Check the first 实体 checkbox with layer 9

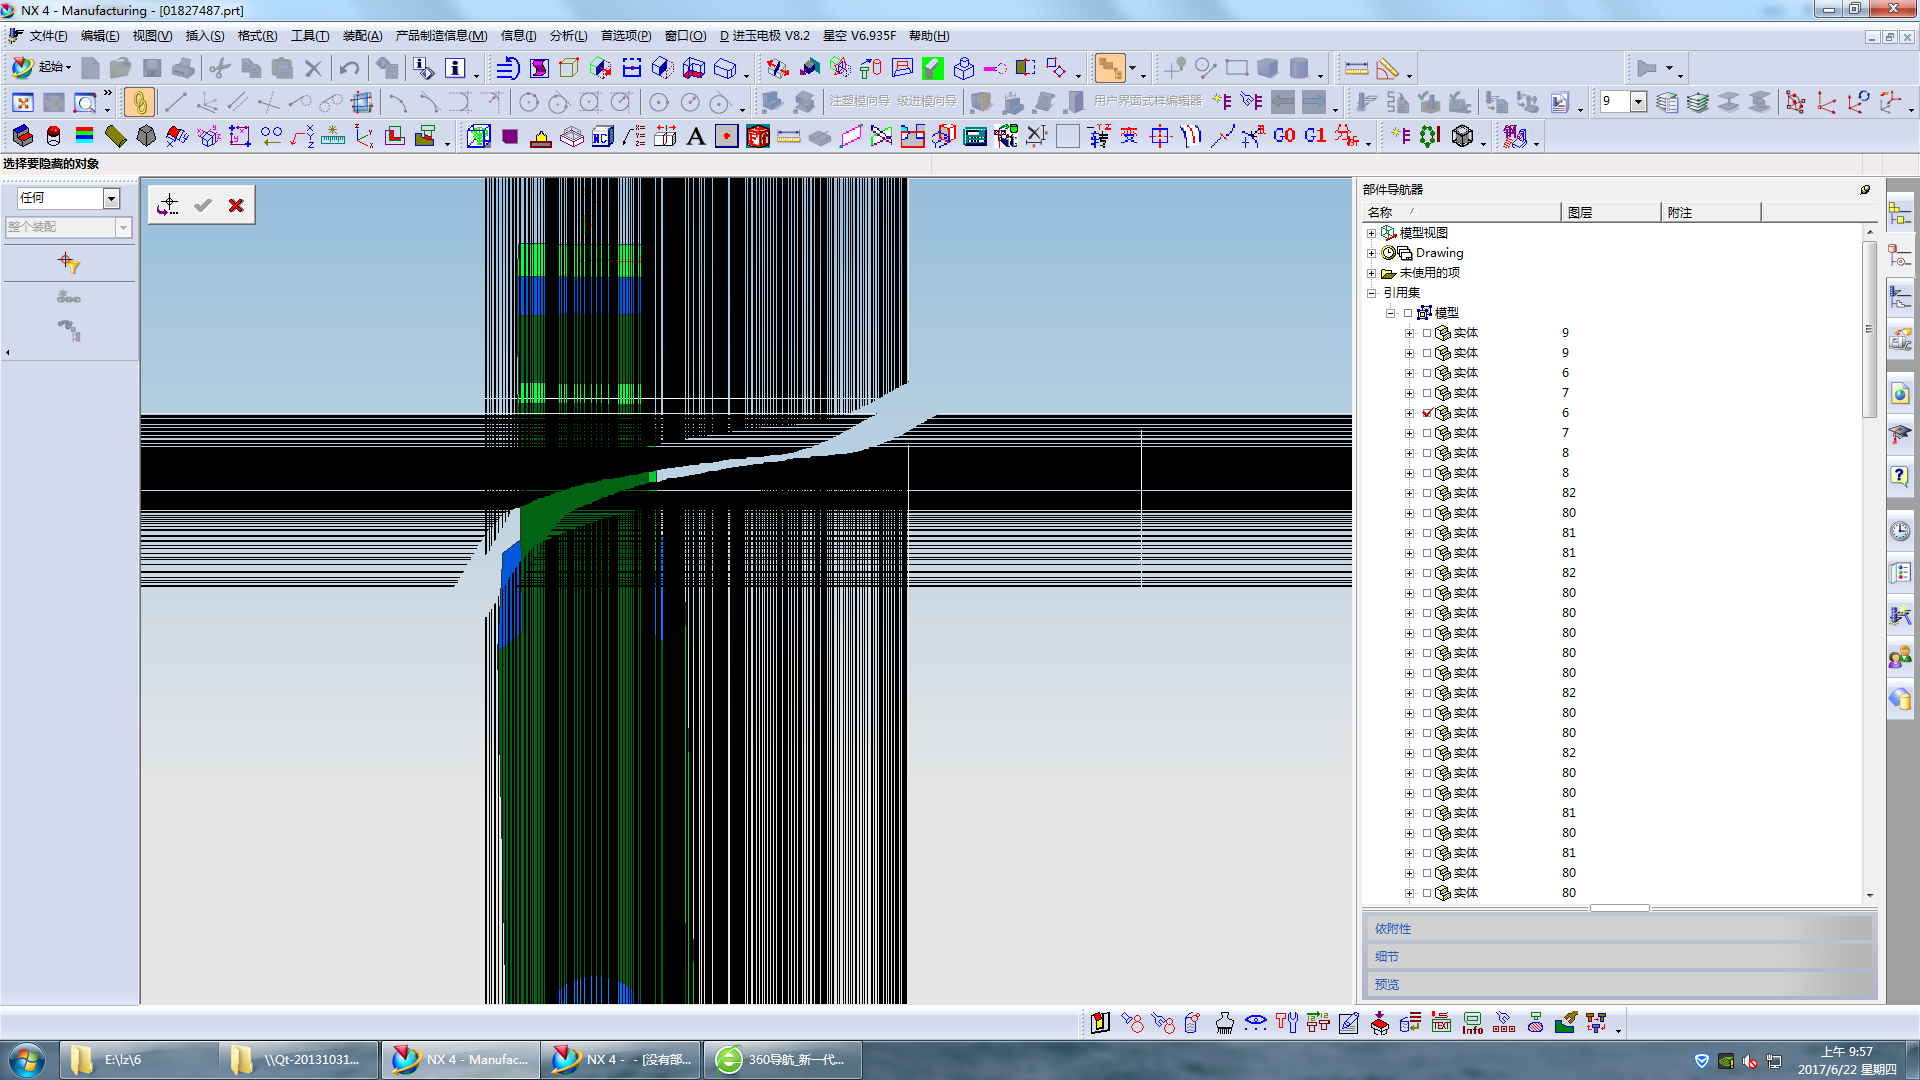point(1427,333)
